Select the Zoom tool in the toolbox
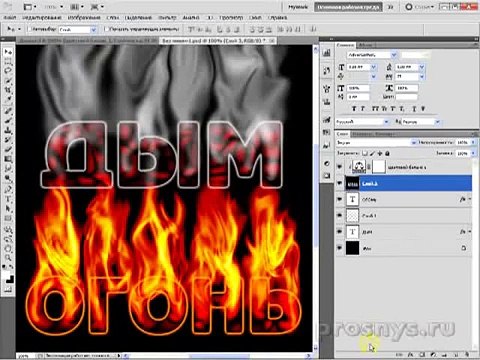This screenshot has height=360, width=480. [x=8, y=258]
